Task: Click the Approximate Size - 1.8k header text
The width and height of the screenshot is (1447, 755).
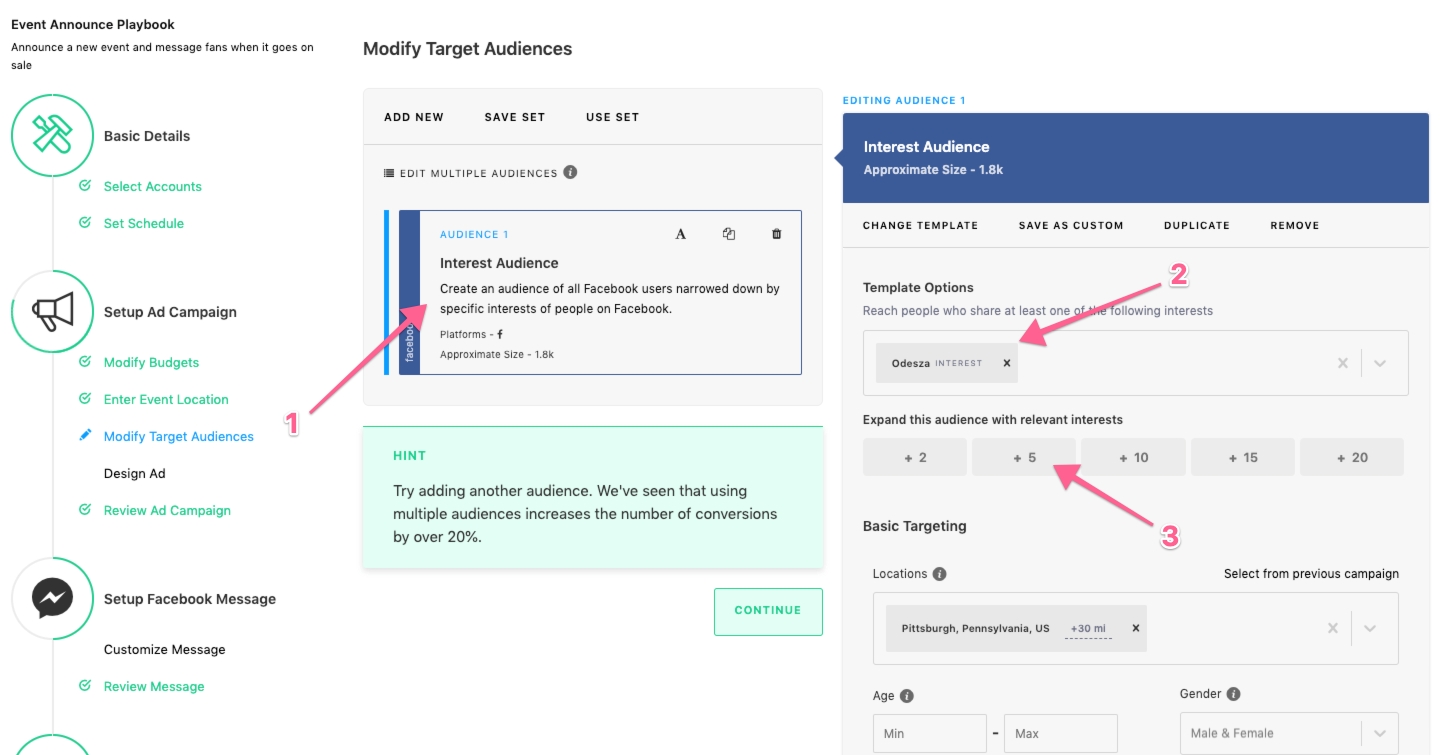Action: click(933, 170)
